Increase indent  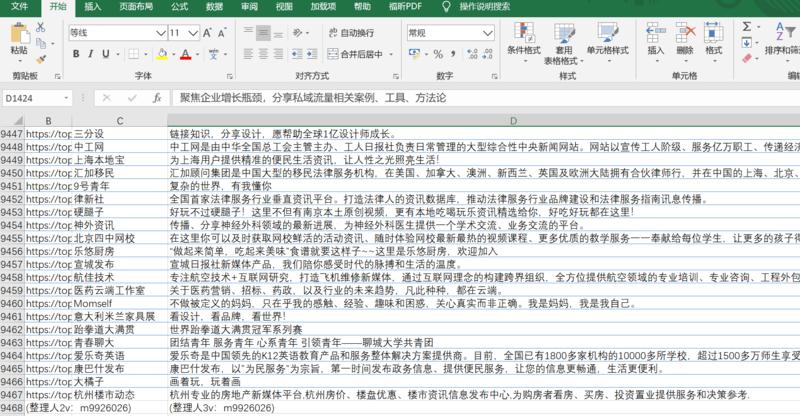coord(312,54)
